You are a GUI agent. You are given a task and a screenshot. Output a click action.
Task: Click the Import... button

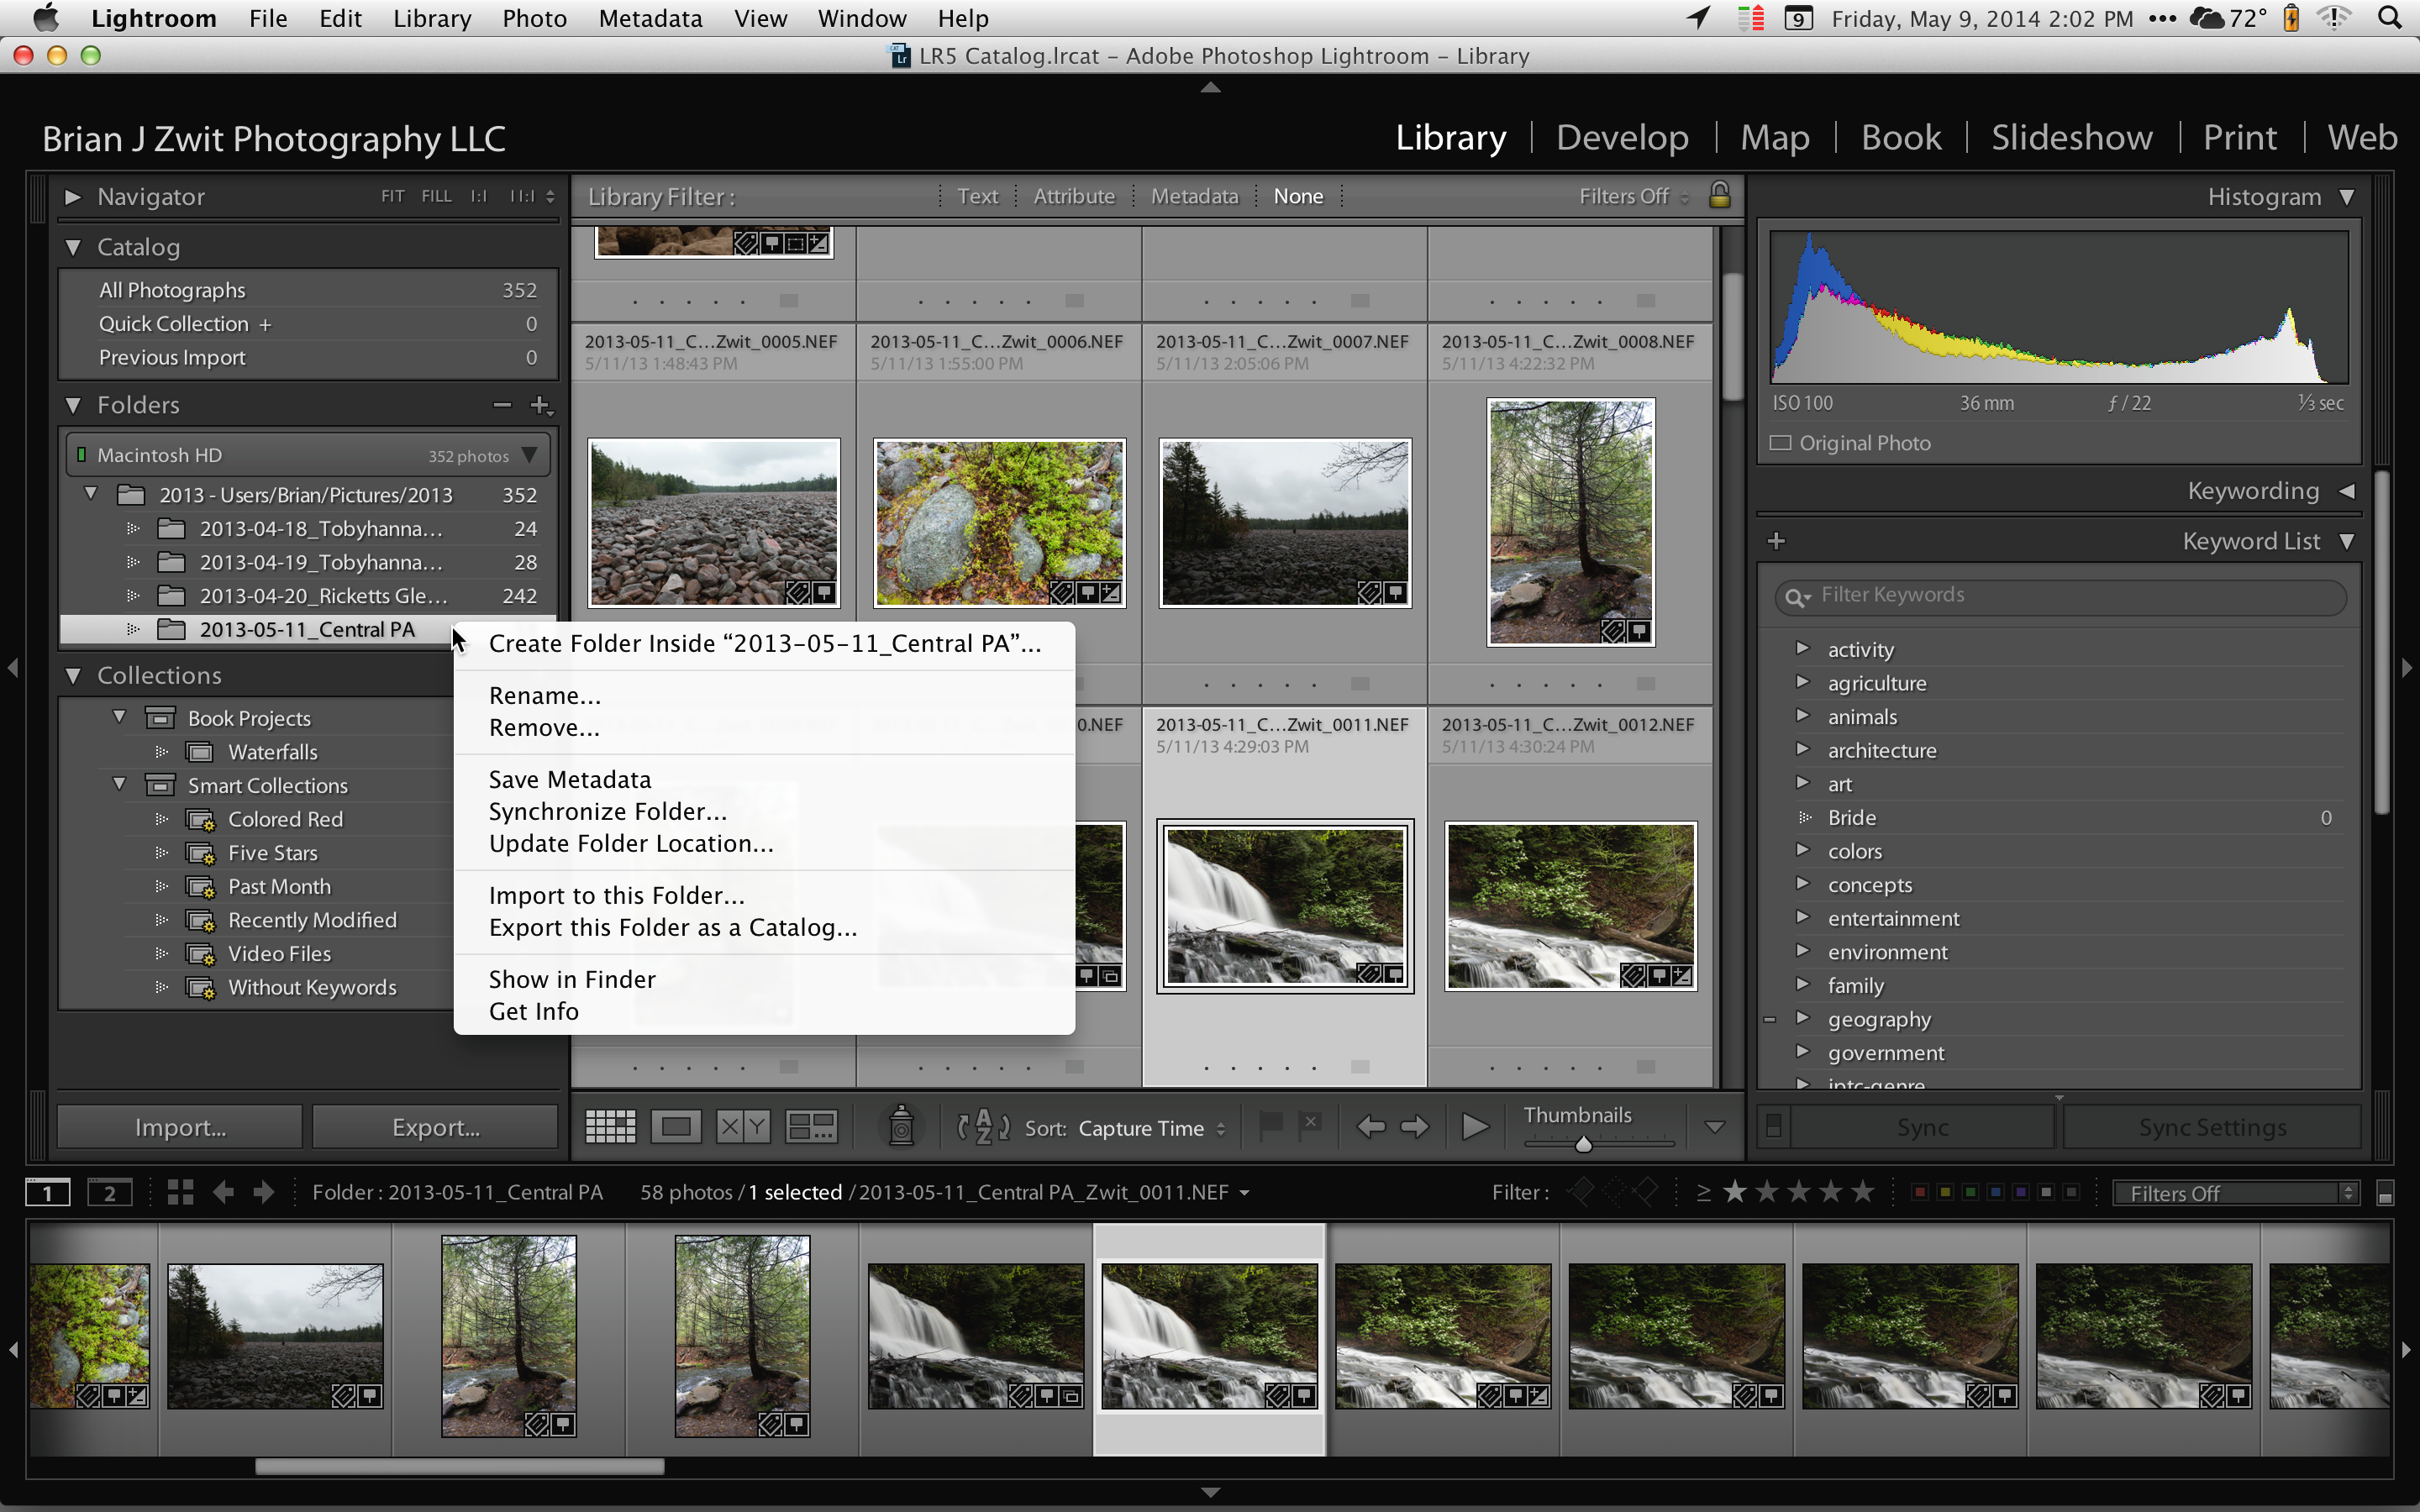(180, 1127)
